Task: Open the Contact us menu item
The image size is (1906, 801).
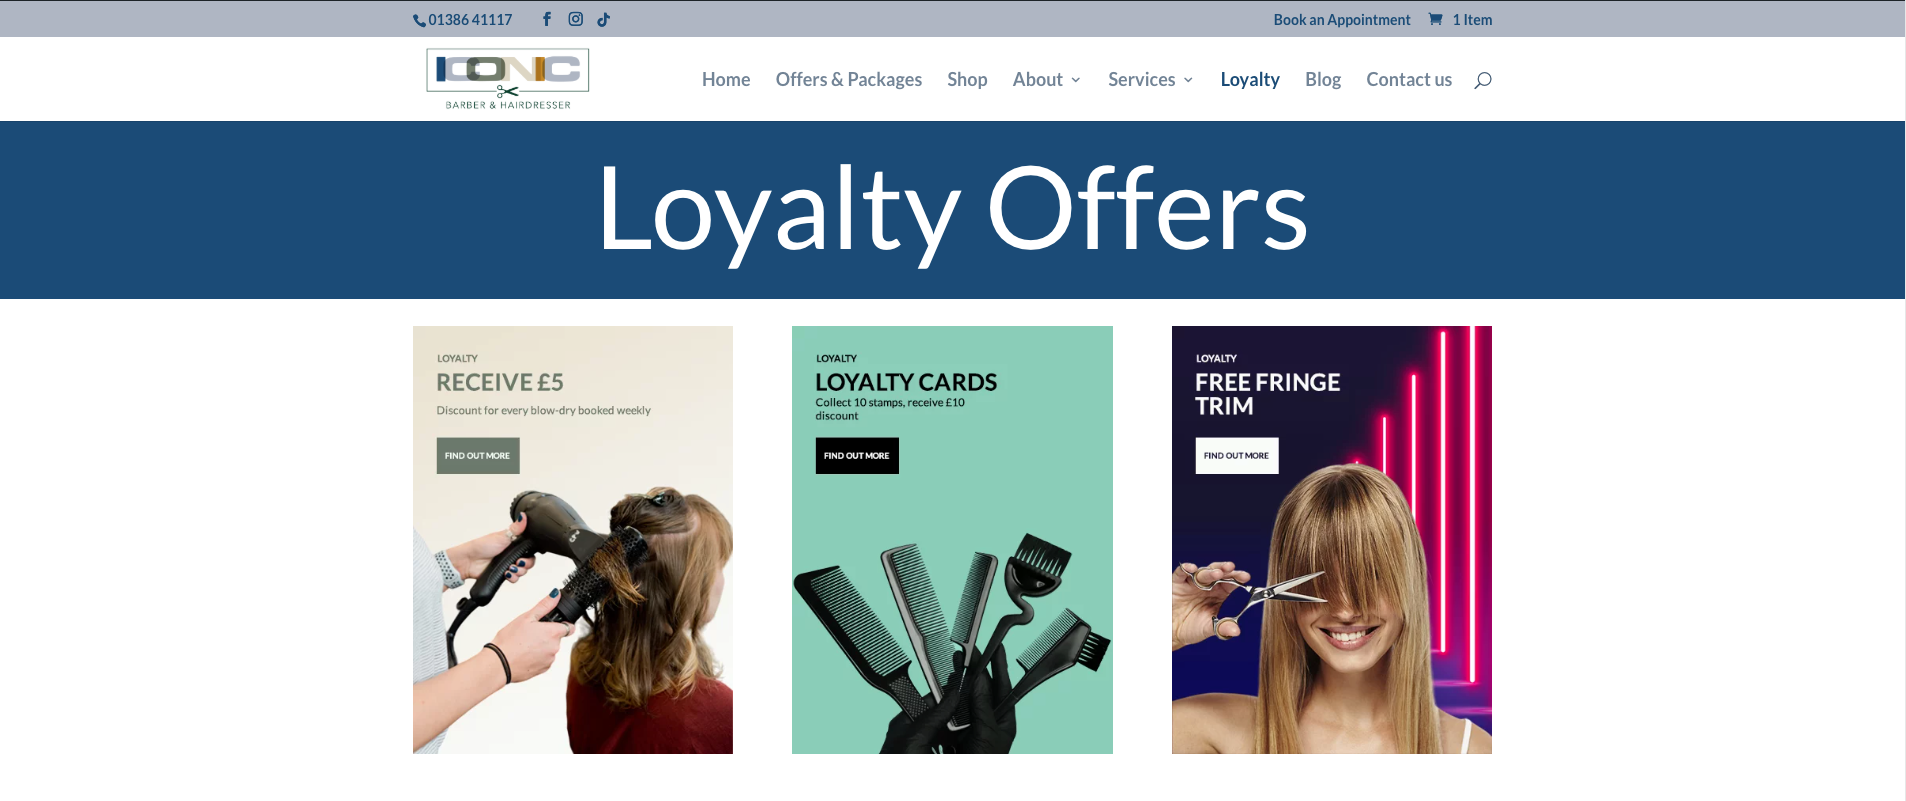Action: (1409, 79)
